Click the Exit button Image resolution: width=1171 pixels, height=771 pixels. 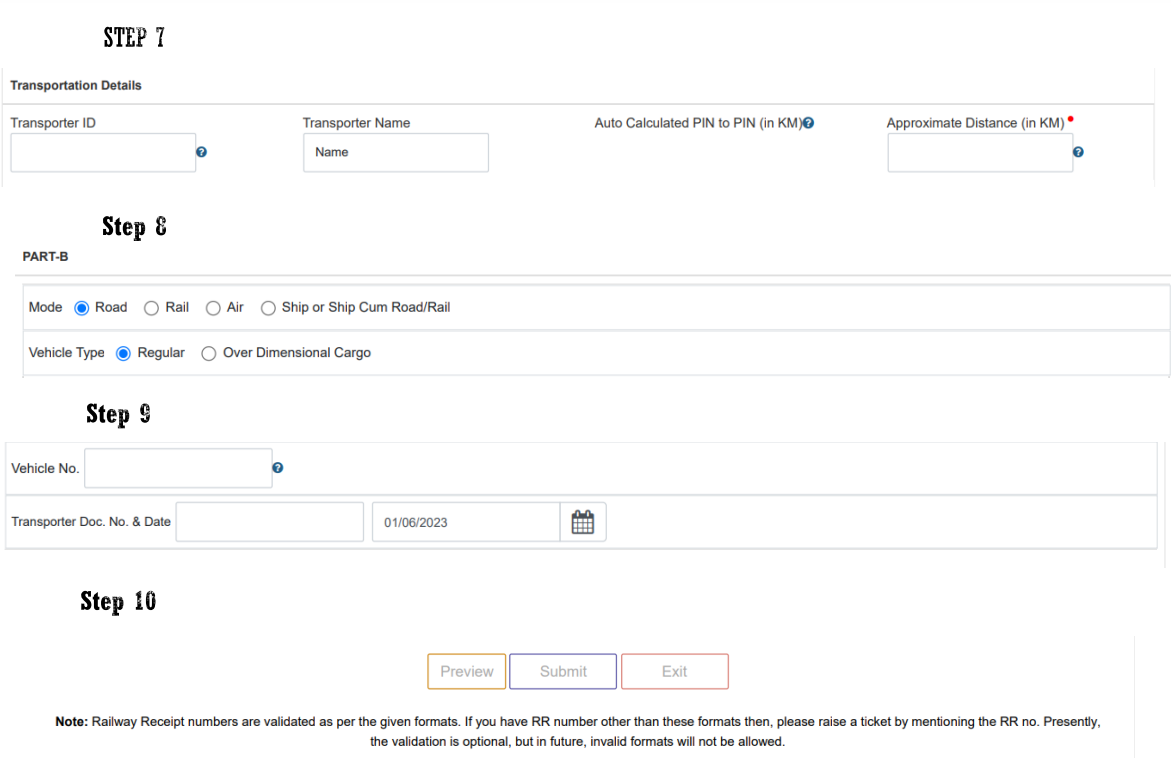click(x=675, y=671)
